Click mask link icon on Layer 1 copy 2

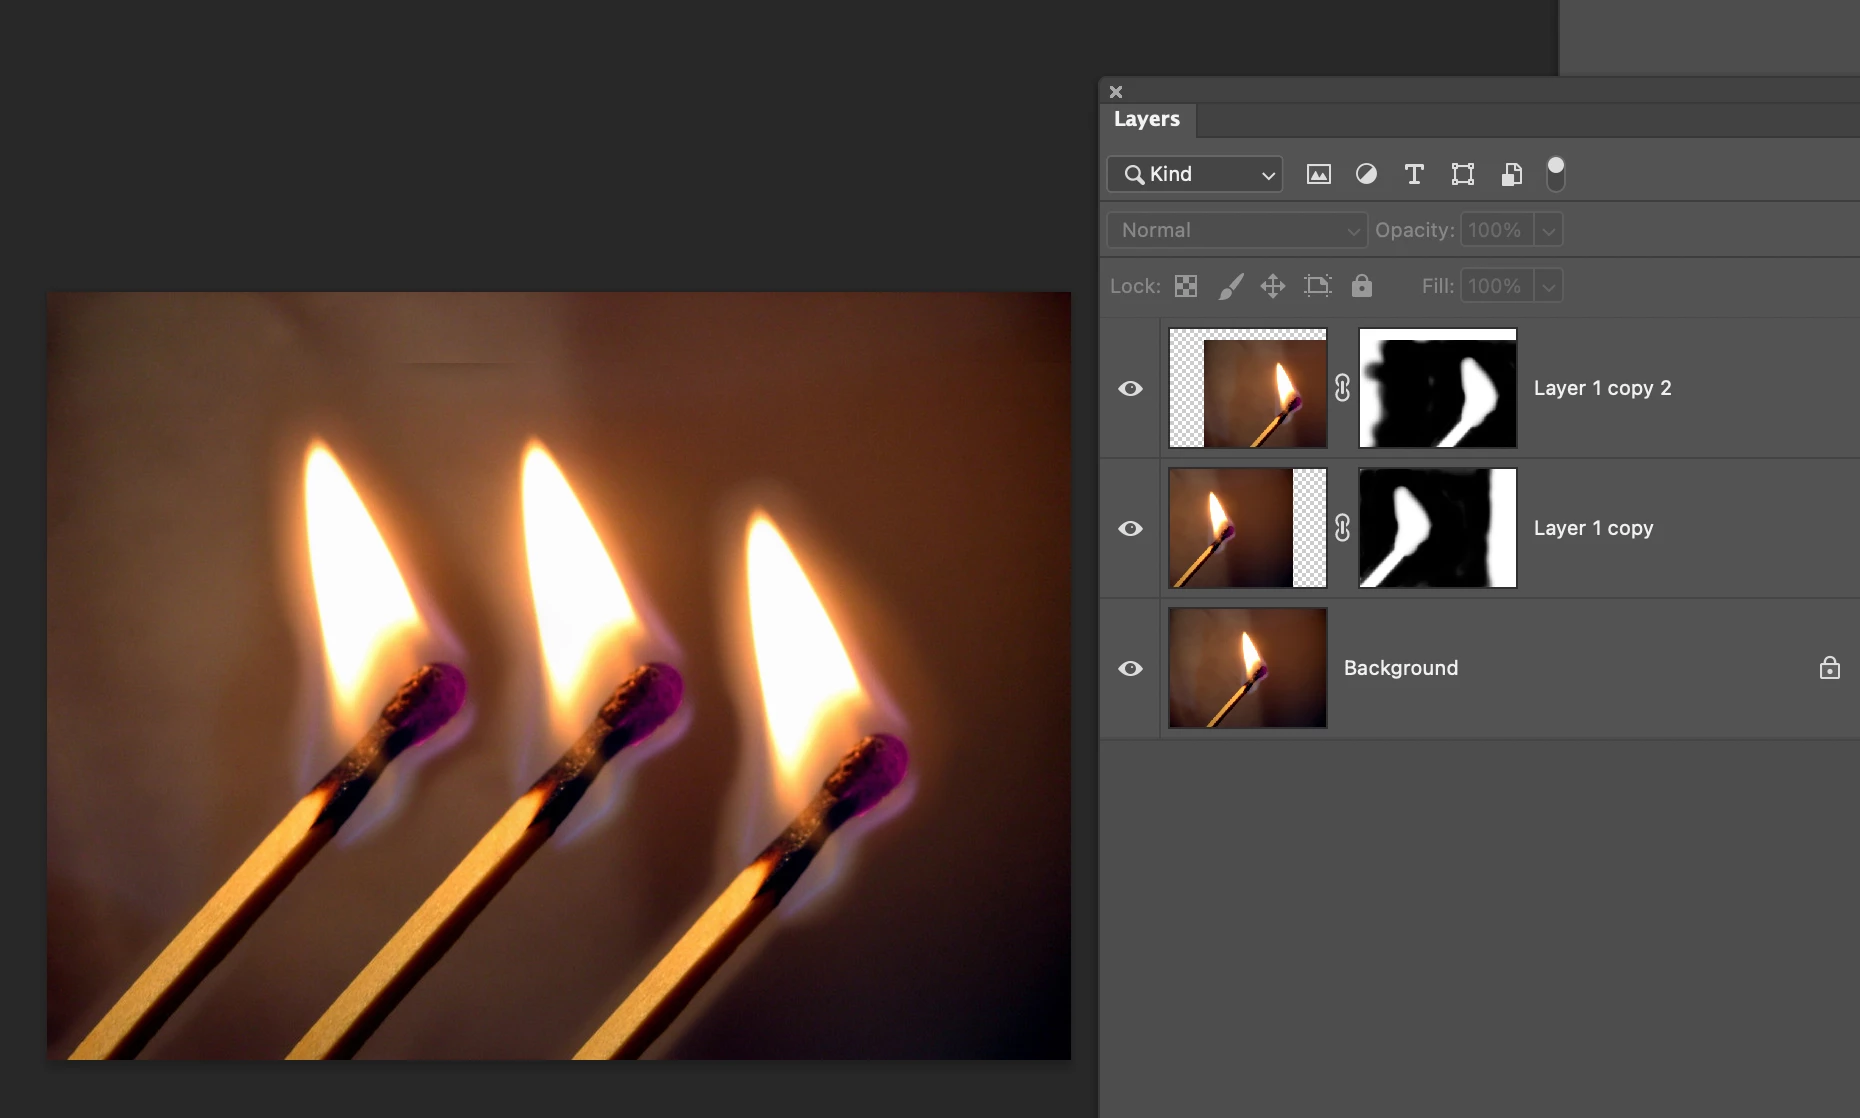(1342, 388)
